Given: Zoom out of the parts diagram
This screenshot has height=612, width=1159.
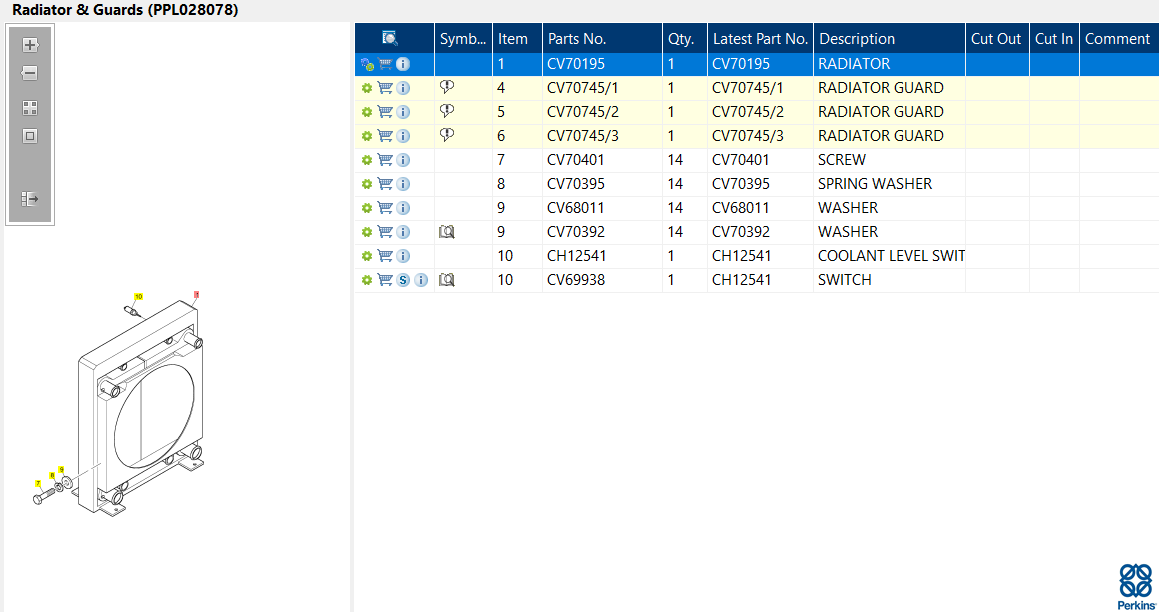Looking at the screenshot, I should (x=30, y=73).
